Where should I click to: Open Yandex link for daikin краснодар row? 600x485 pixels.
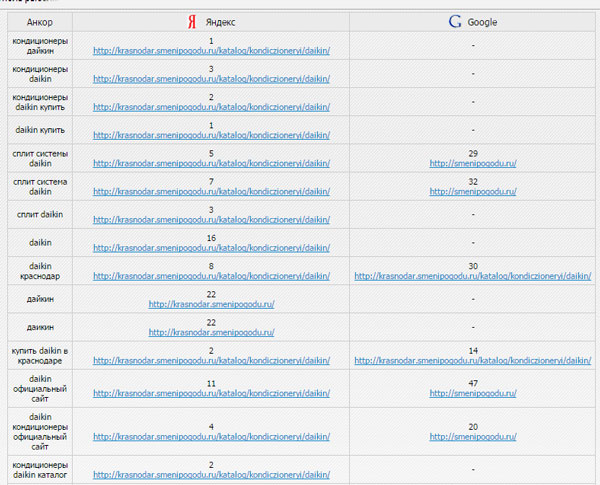[211, 275]
